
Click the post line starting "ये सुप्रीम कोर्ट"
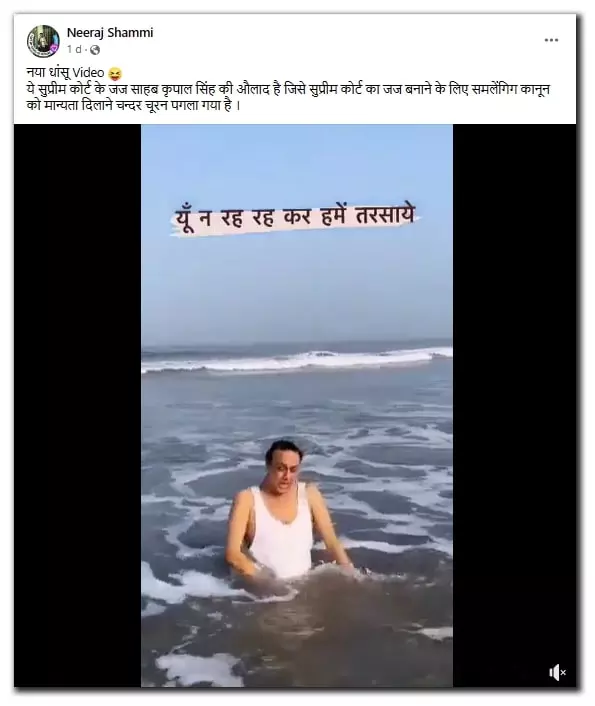point(288,90)
